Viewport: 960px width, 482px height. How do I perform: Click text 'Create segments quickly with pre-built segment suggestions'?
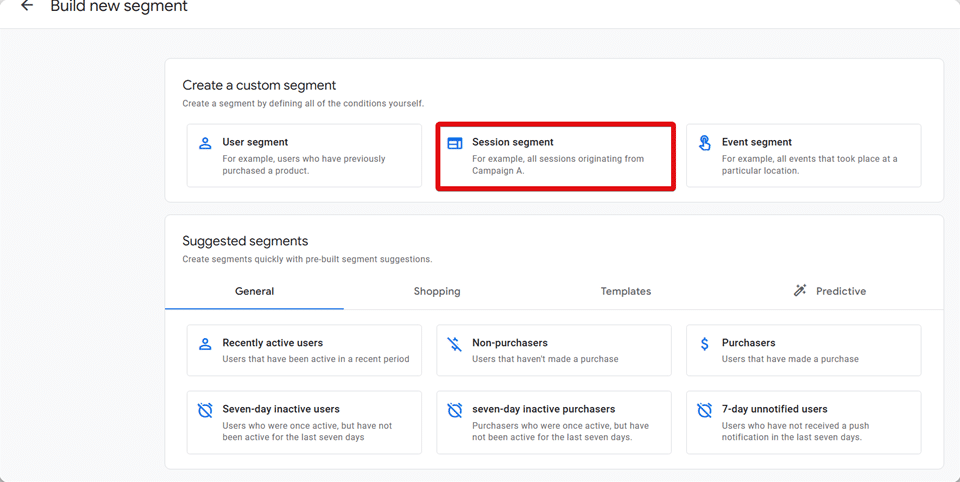[307, 259]
